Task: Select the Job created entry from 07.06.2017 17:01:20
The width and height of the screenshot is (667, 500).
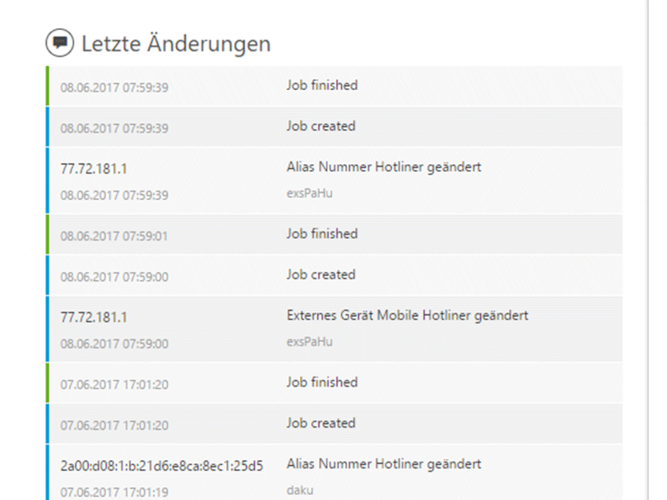Action: 334,424
